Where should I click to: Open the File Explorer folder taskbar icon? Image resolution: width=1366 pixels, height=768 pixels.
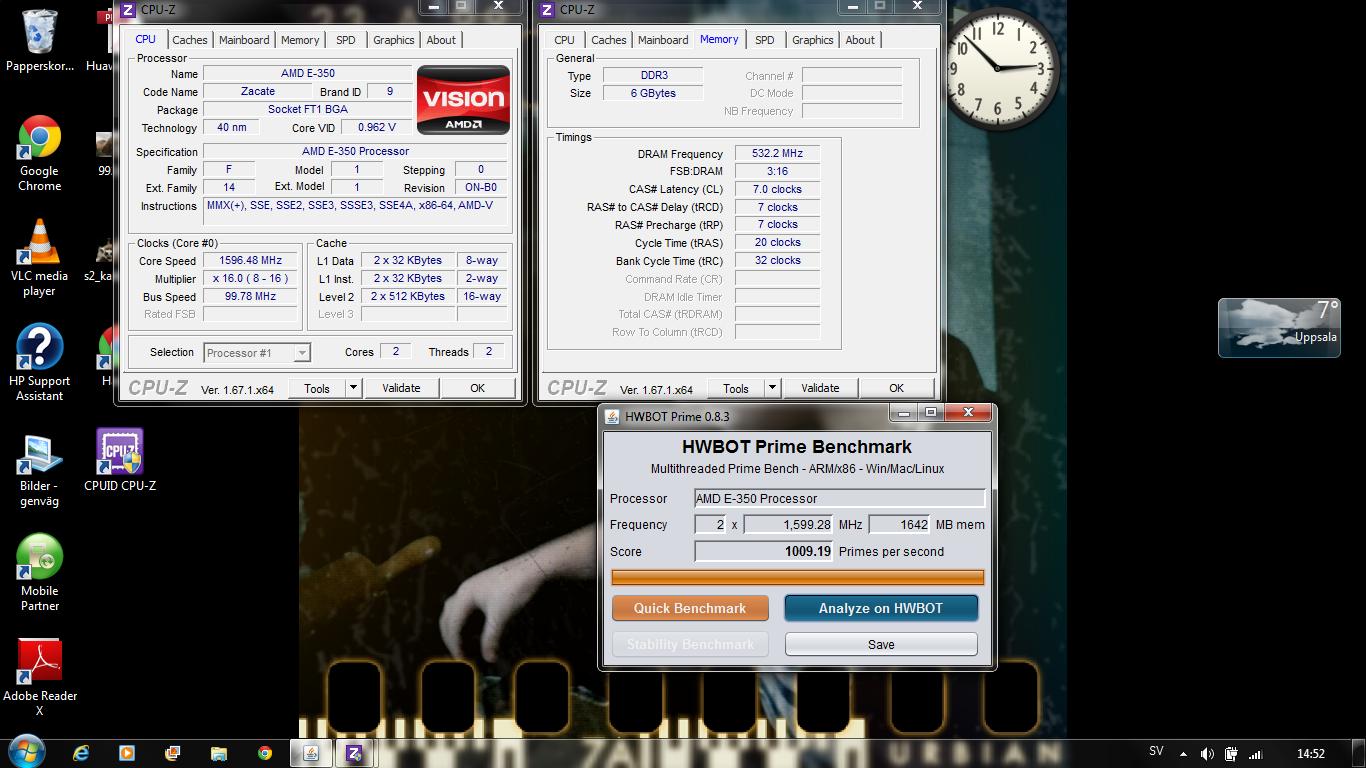click(219, 753)
